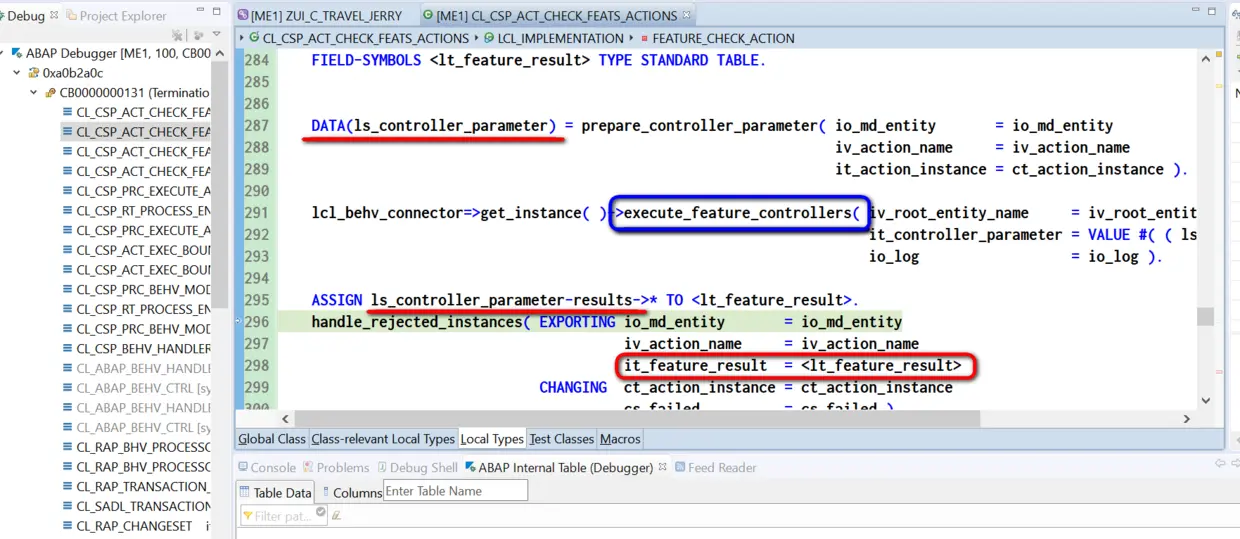Open the Problems view tab
The width and height of the screenshot is (1240, 539).
pos(336,467)
